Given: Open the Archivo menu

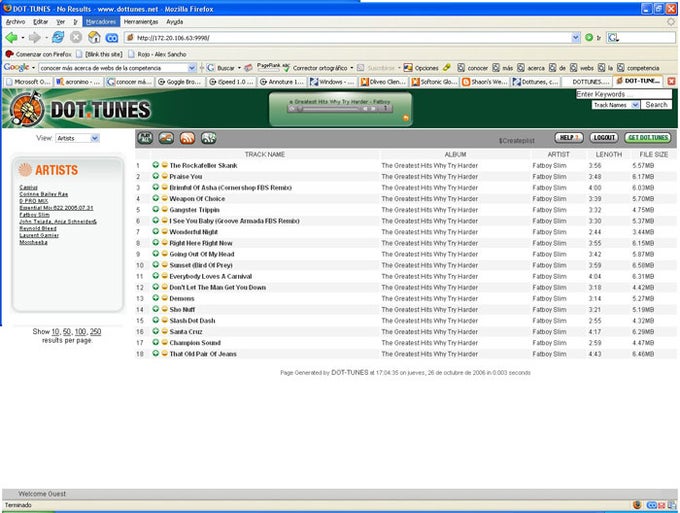Looking at the screenshot, I should pos(15,22).
